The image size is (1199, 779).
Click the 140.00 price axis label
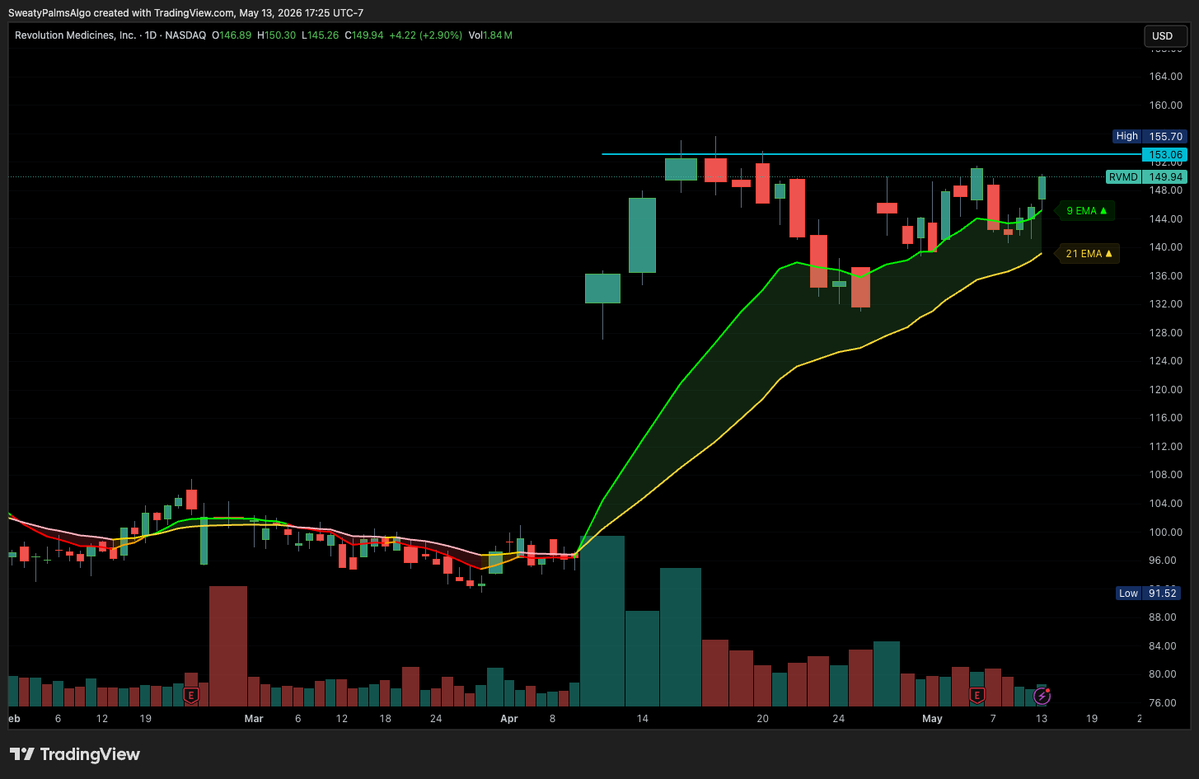1165,248
